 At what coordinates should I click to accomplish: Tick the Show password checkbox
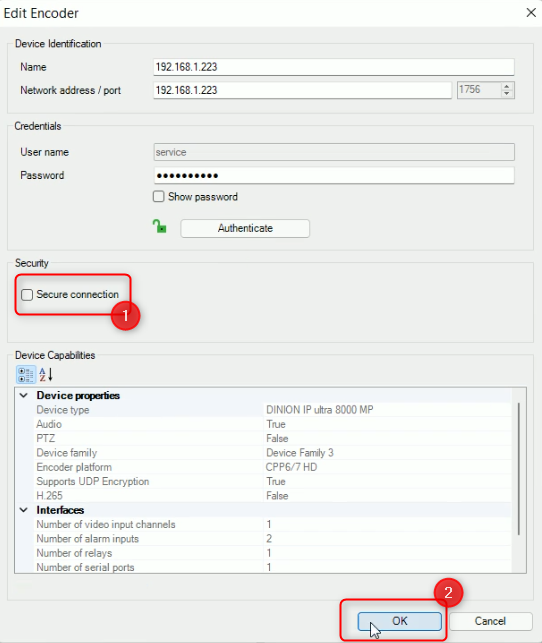coord(159,196)
